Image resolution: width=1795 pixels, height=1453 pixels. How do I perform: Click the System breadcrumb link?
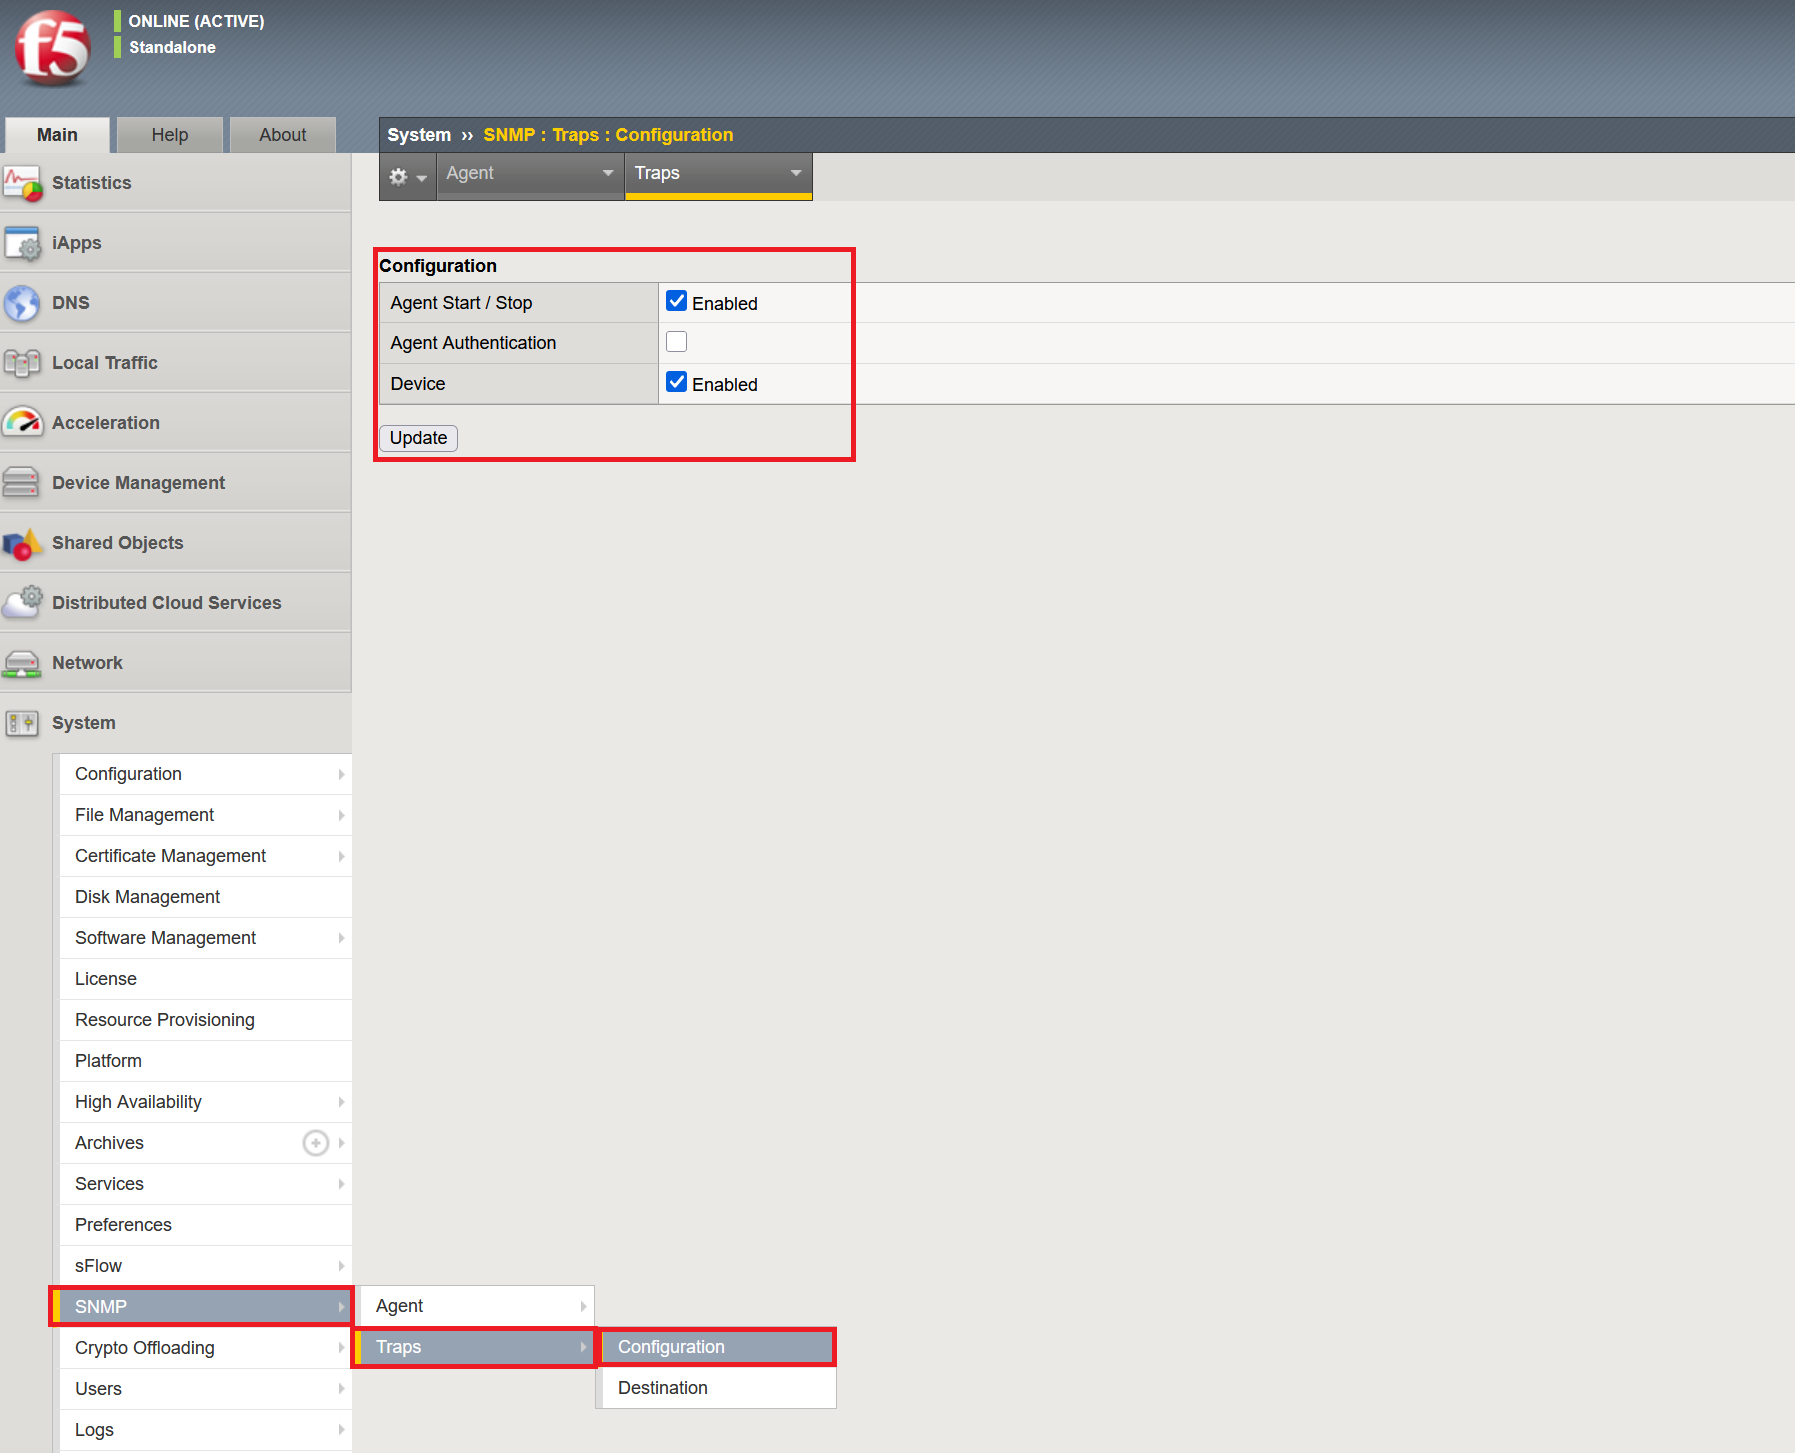coord(419,135)
